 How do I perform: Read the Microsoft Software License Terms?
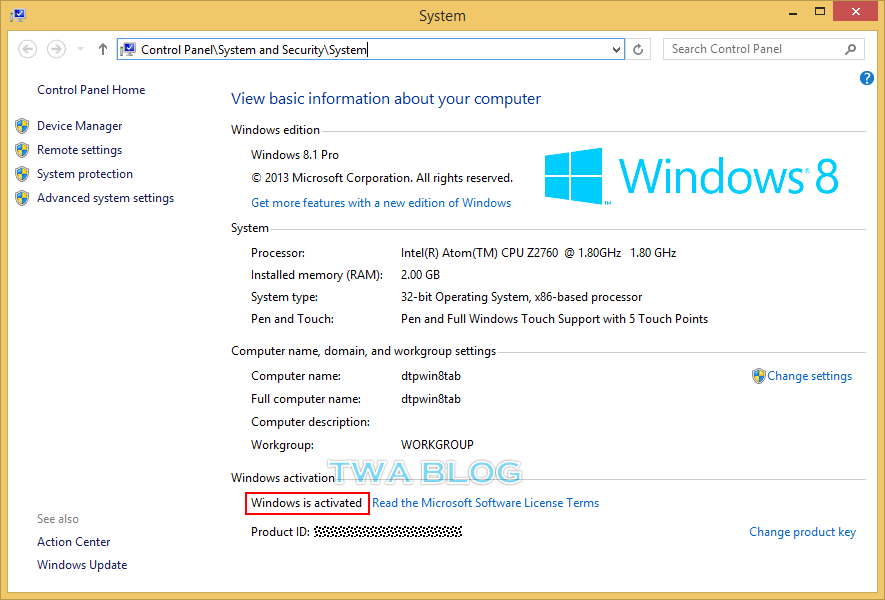486,503
